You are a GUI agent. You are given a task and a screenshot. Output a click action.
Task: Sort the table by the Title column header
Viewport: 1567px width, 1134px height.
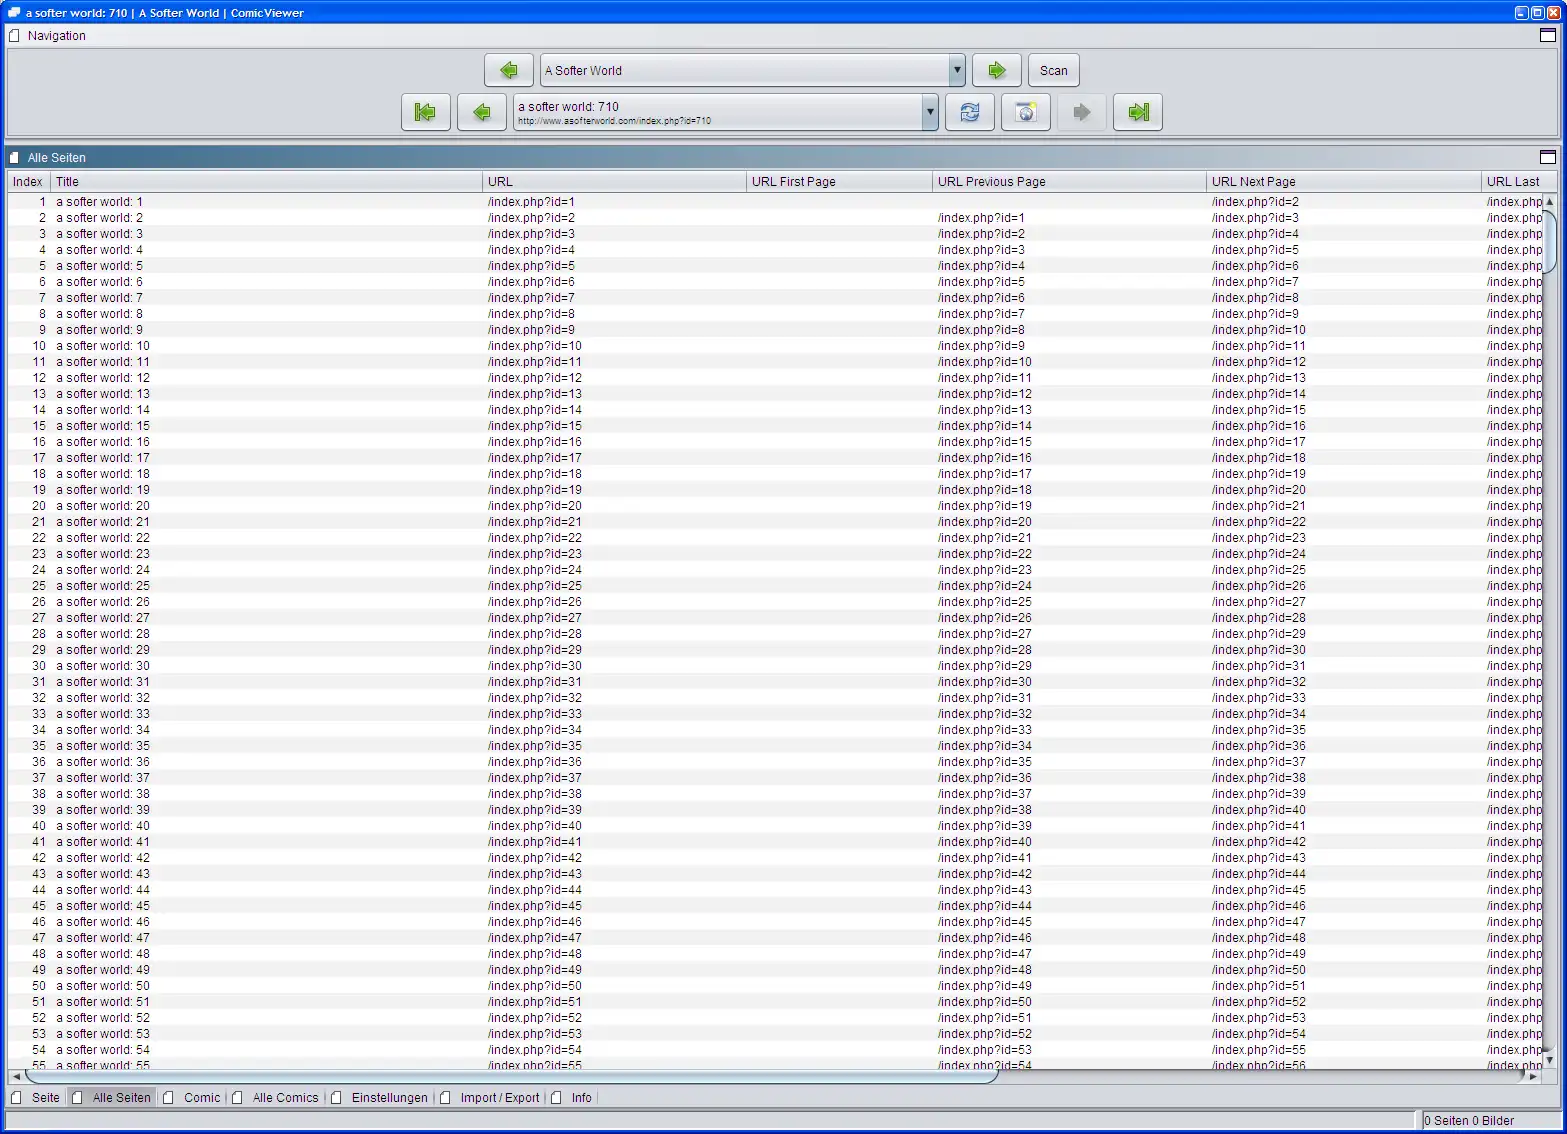pos(267,181)
